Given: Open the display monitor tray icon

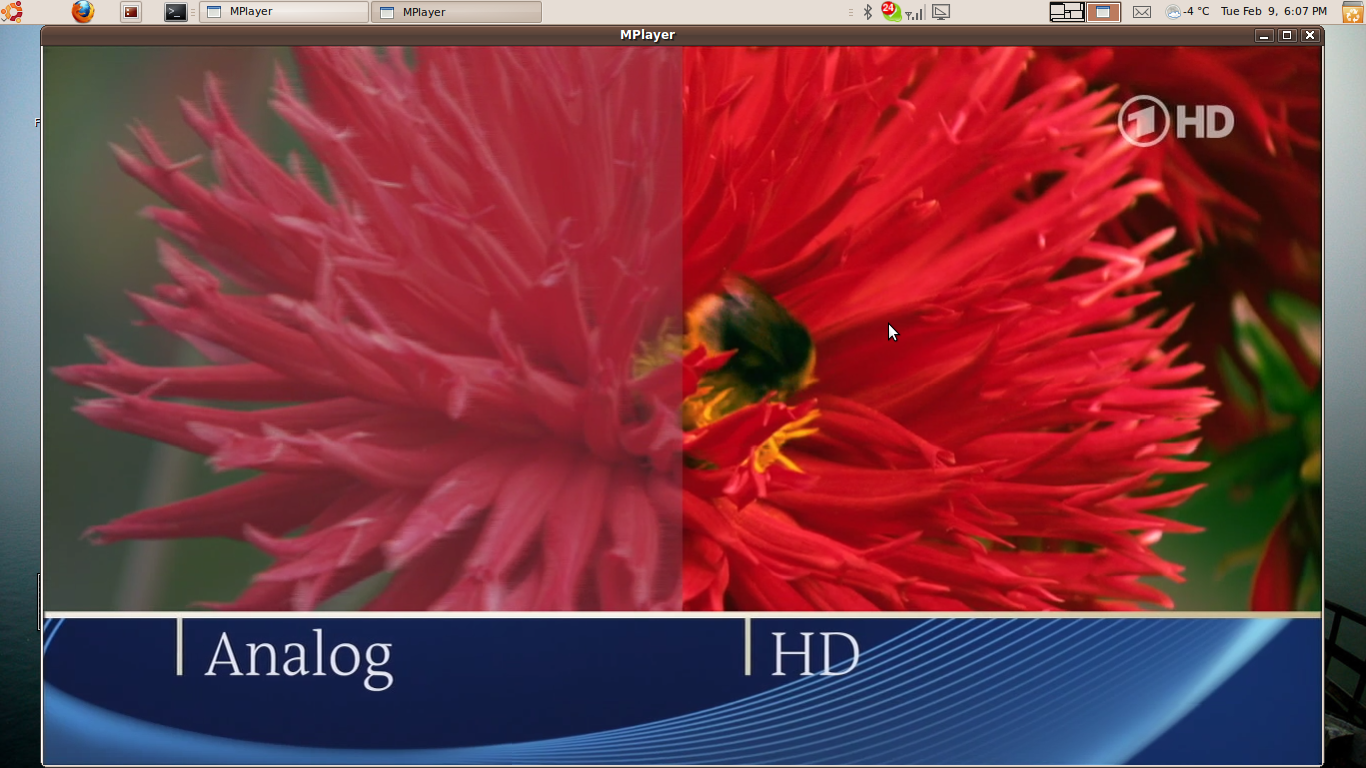Looking at the screenshot, I should point(940,12).
